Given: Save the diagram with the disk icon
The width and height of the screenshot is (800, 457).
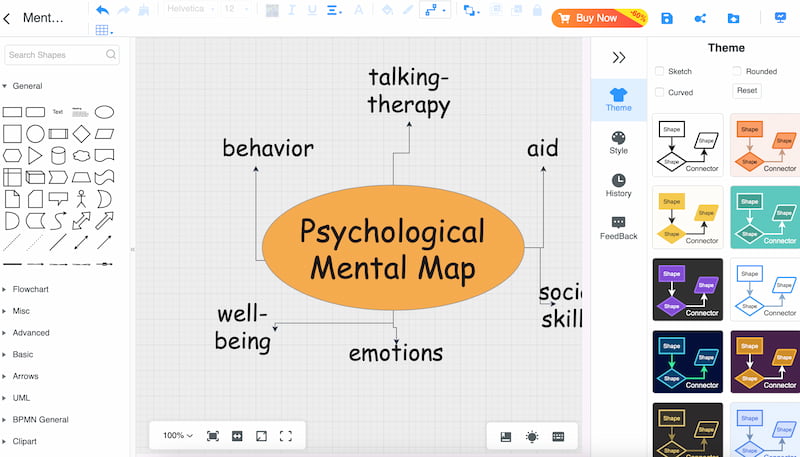Looking at the screenshot, I should pos(666,18).
